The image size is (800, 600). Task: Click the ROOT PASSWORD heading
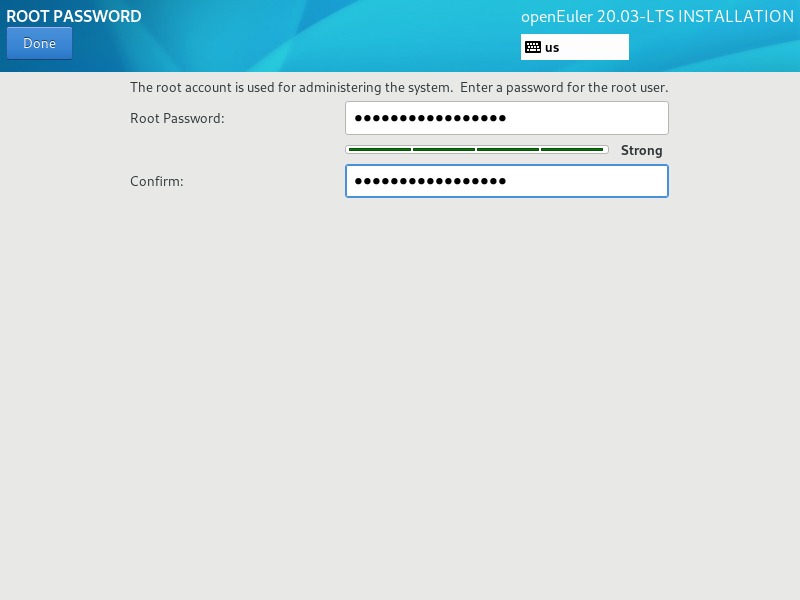pos(74,16)
